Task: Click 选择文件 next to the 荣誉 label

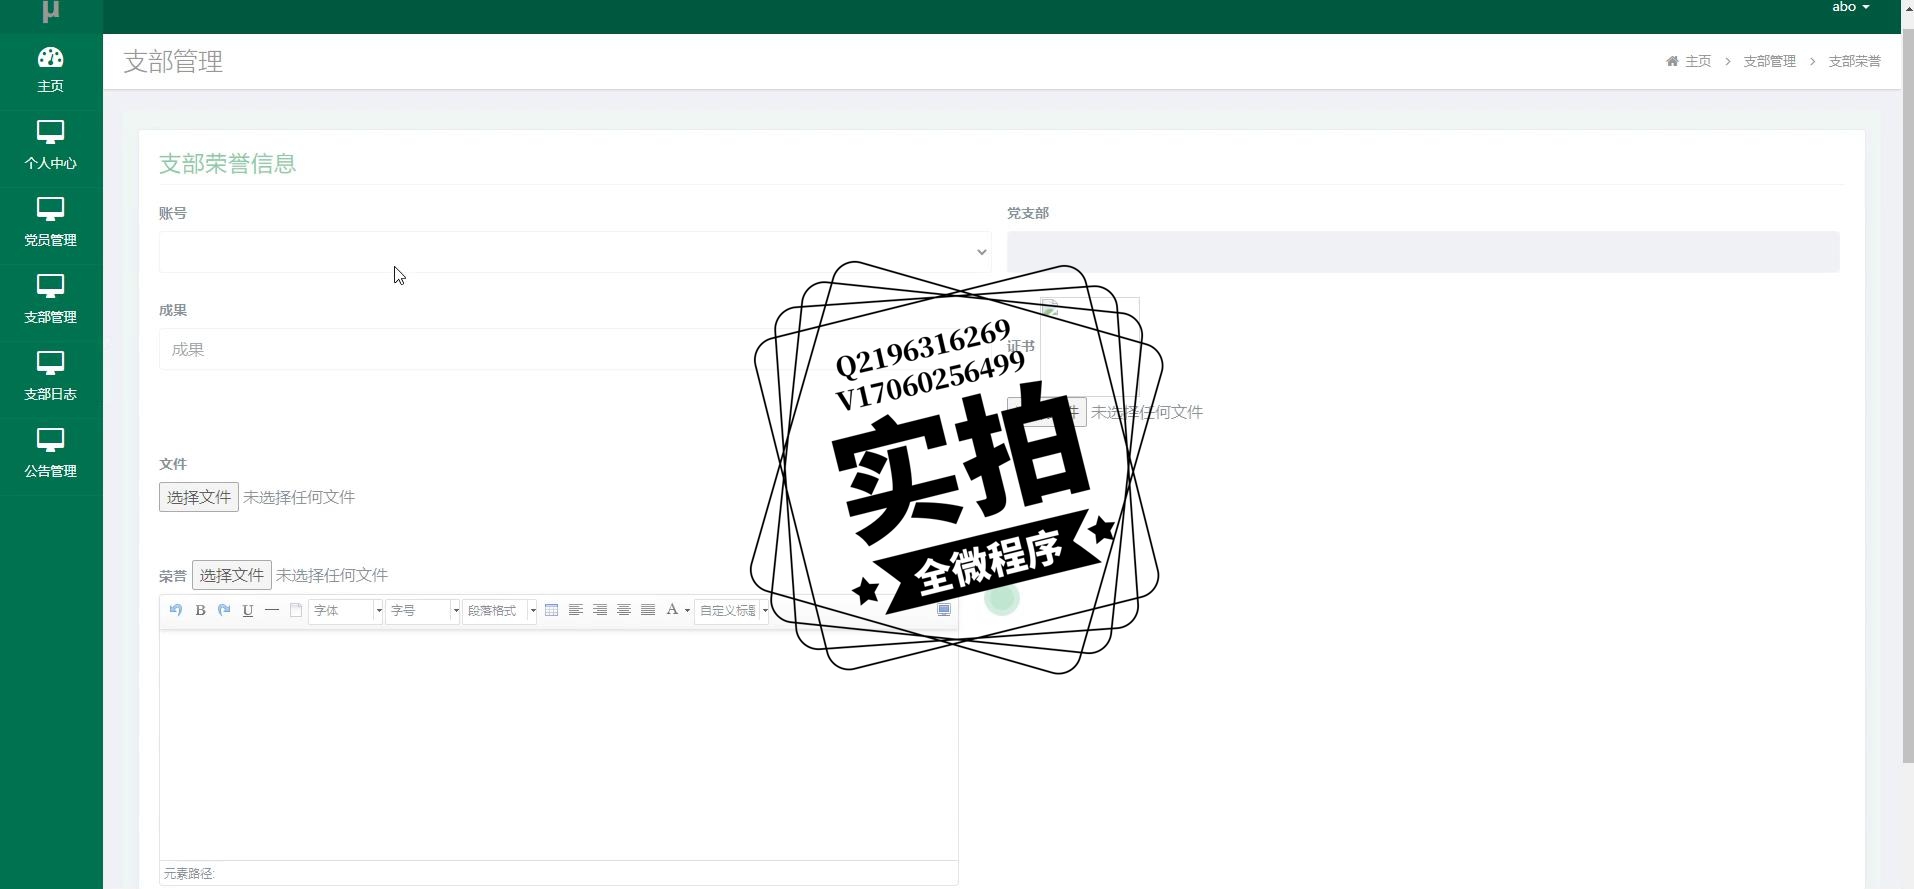Action: click(x=232, y=575)
